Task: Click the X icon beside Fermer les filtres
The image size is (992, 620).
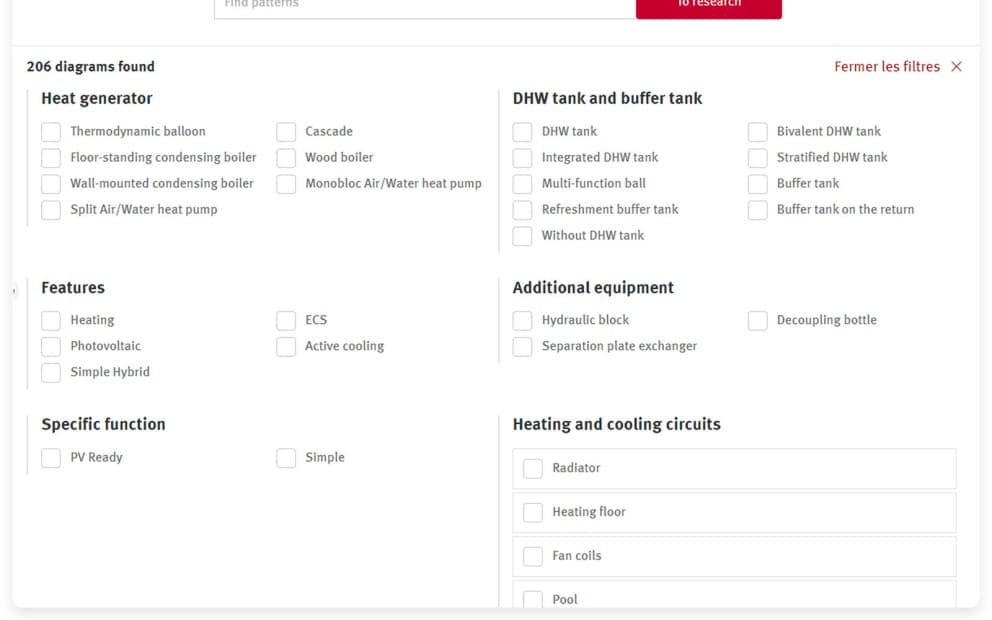Action: 956,67
